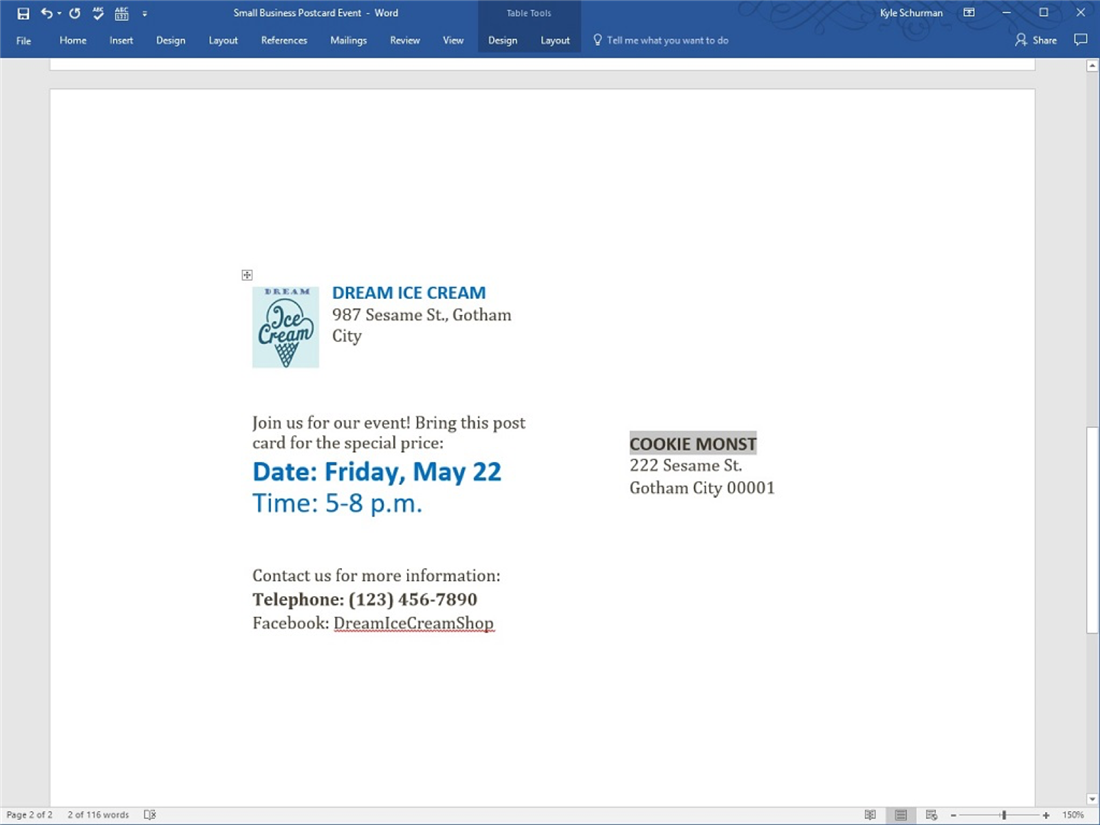This screenshot has width=1100, height=825.
Task: Switch to Web Layout view
Action: [931, 814]
